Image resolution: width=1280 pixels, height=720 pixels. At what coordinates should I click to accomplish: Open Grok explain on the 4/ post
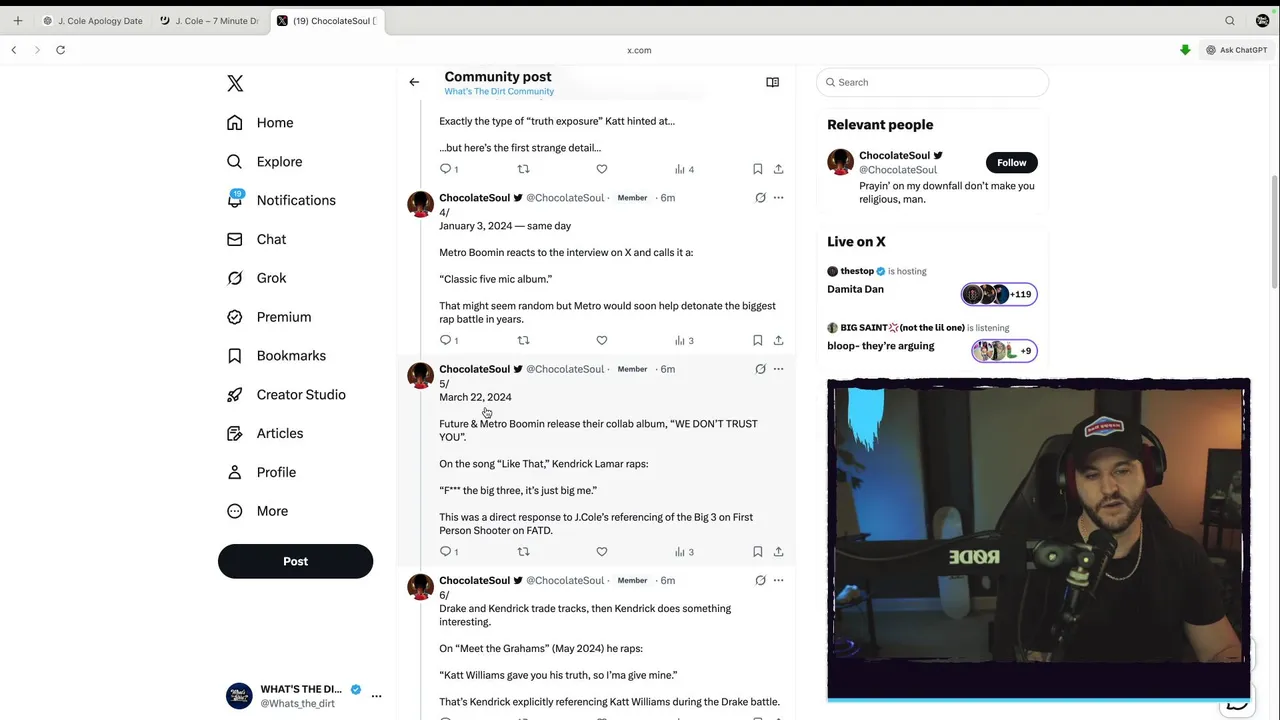click(x=760, y=198)
